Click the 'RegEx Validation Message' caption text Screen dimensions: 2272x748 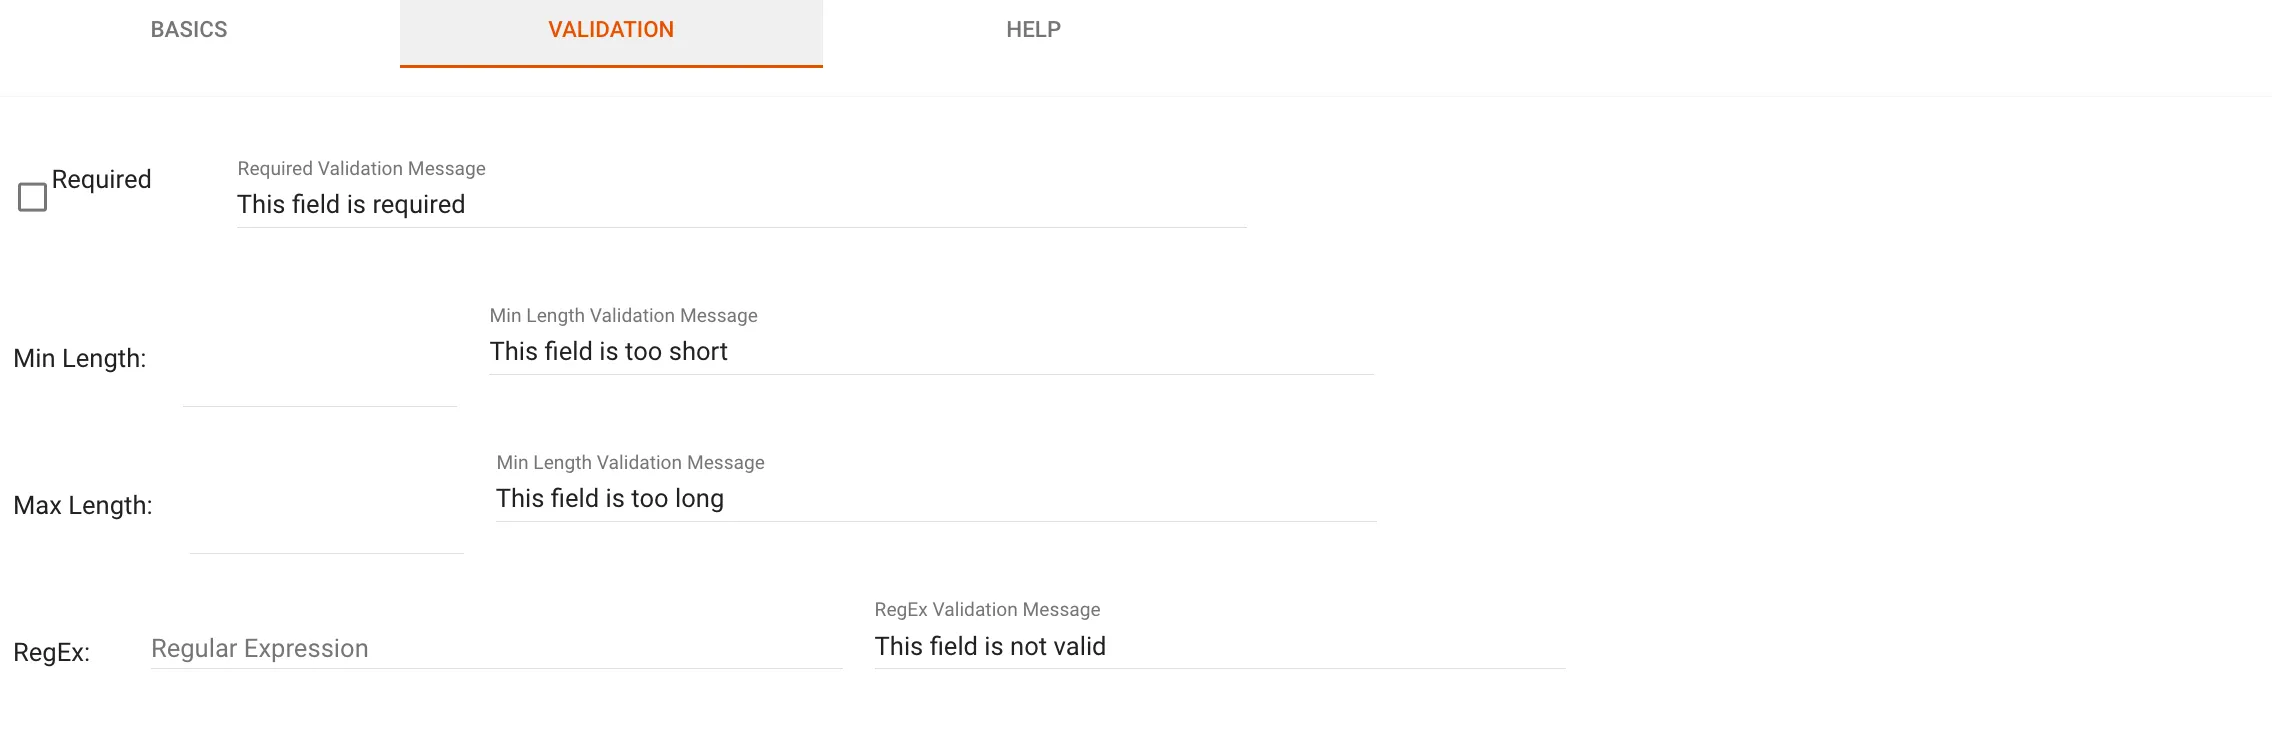point(986,609)
